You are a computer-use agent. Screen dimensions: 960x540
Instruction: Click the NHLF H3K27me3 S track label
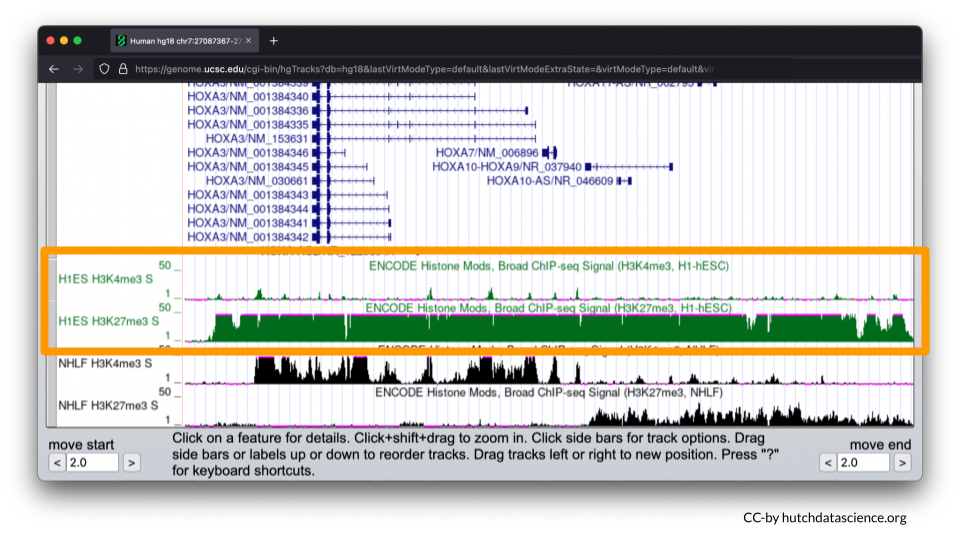(x=108, y=405)
